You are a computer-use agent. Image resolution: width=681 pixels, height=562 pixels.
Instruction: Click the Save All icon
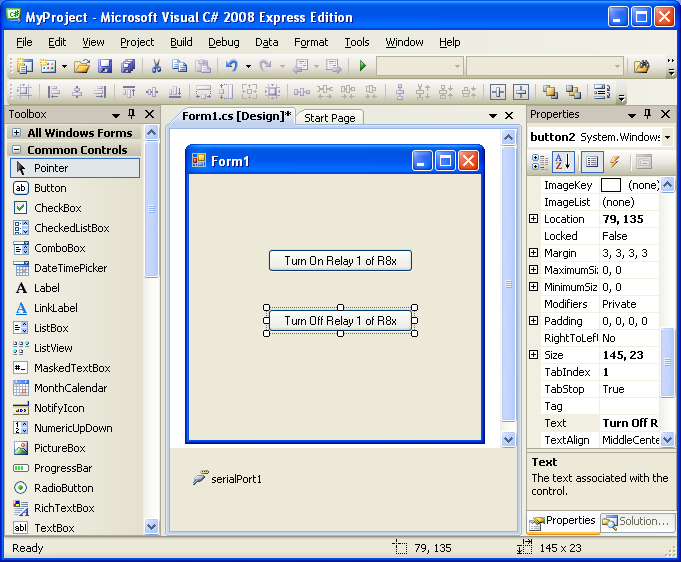coord(128,66)
